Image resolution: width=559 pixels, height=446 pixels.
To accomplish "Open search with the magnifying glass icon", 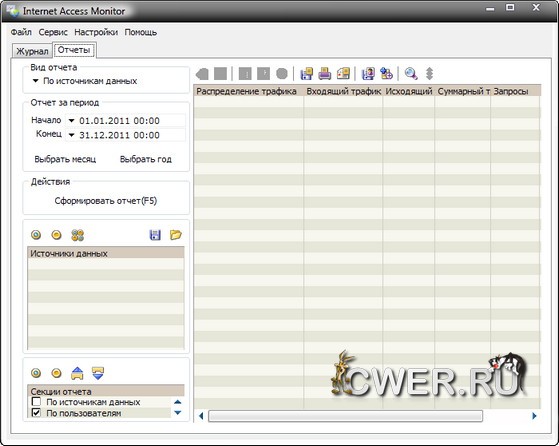I will pos(411,74).
